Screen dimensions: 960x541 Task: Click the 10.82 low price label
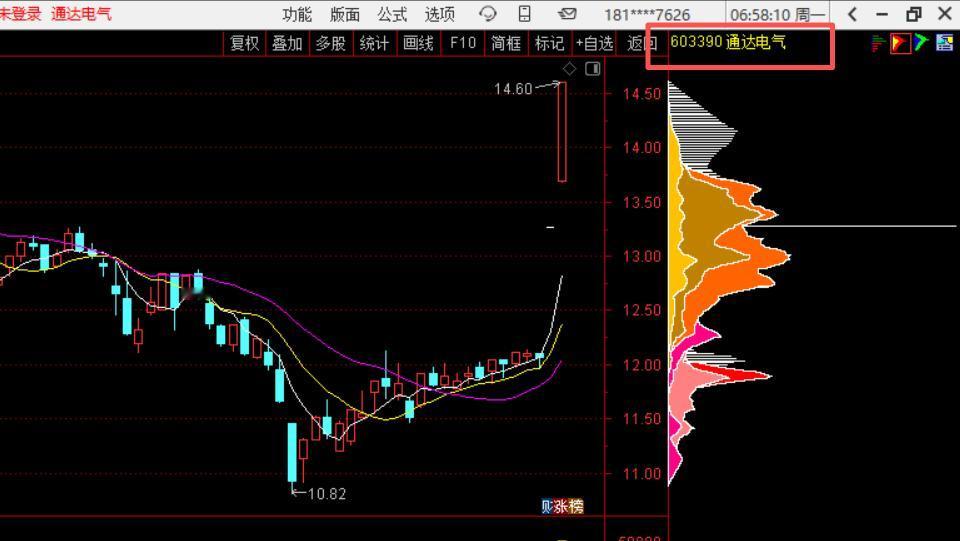(327, 494)
